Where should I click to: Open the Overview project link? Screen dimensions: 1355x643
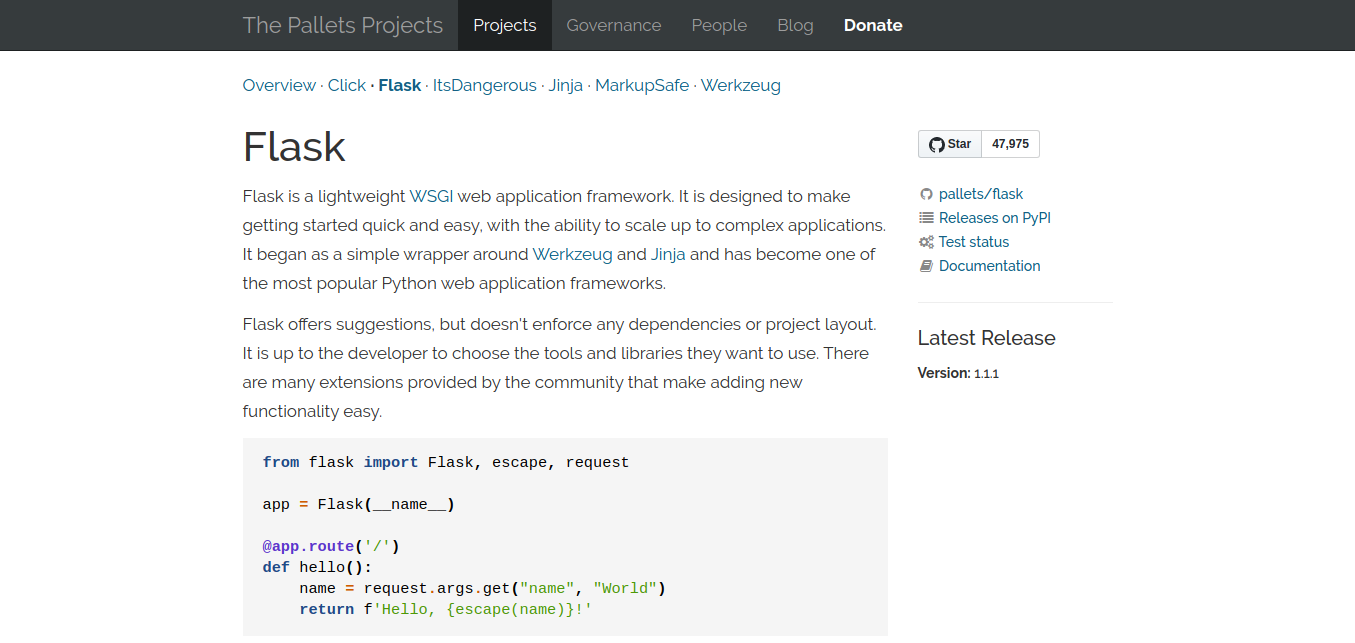(279, 85)
